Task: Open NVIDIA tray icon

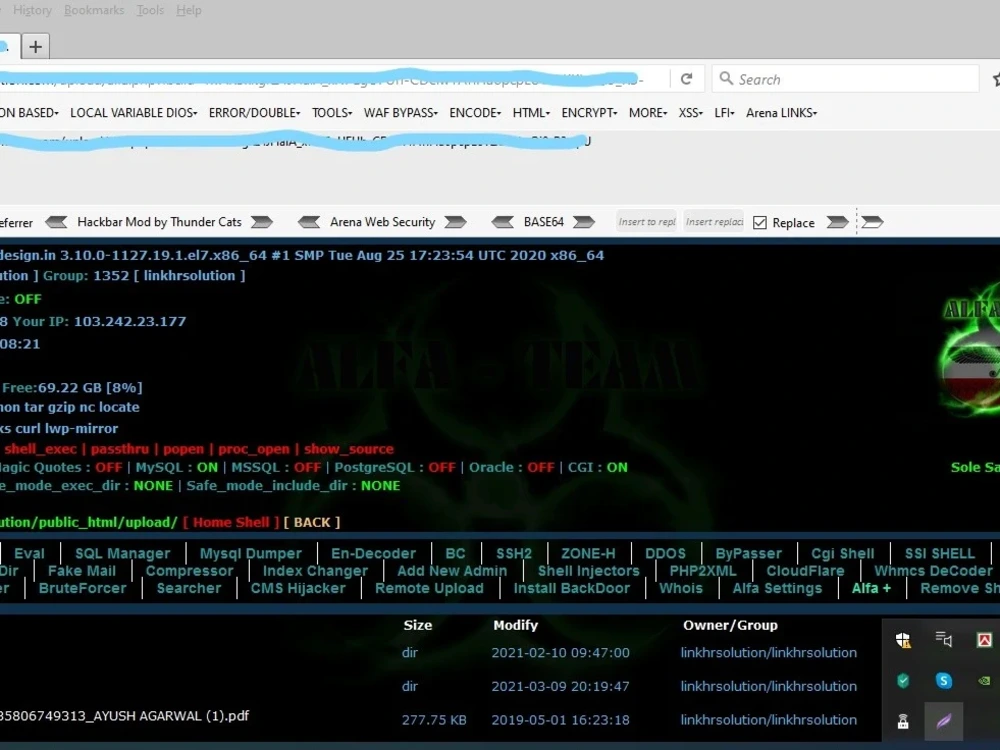Action: (x=984, y=680)
